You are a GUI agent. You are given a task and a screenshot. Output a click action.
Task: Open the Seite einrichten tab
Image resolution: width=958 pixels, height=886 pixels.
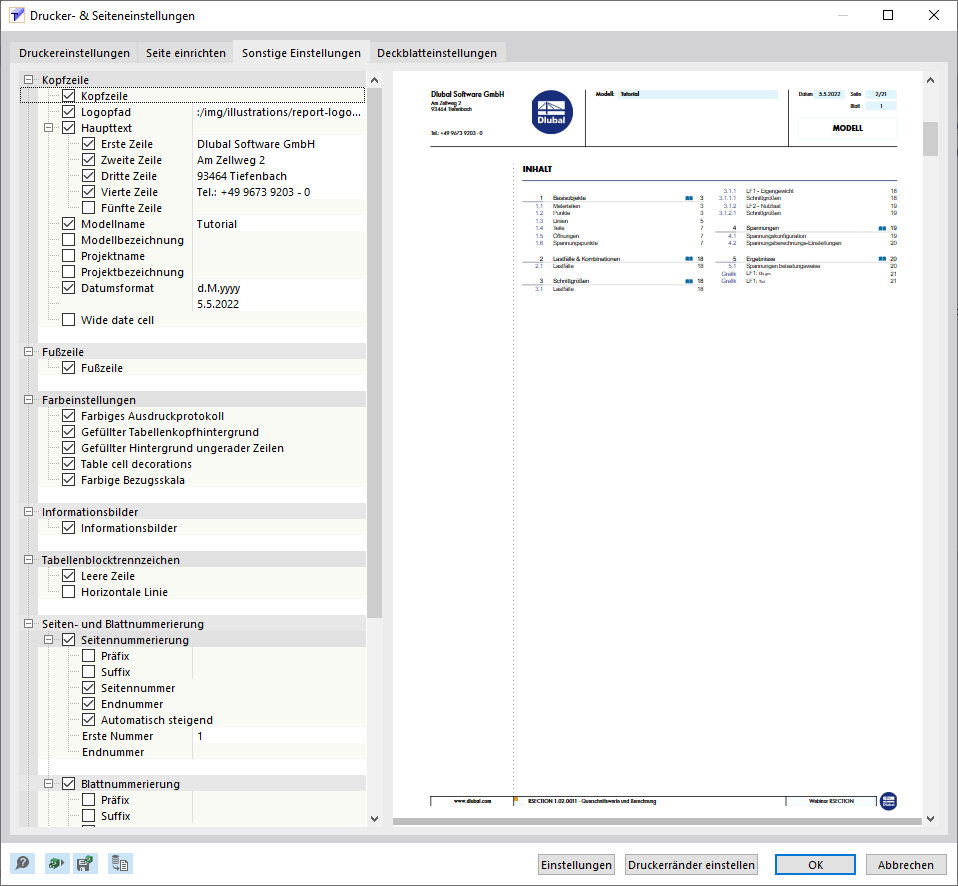(186, 53)
